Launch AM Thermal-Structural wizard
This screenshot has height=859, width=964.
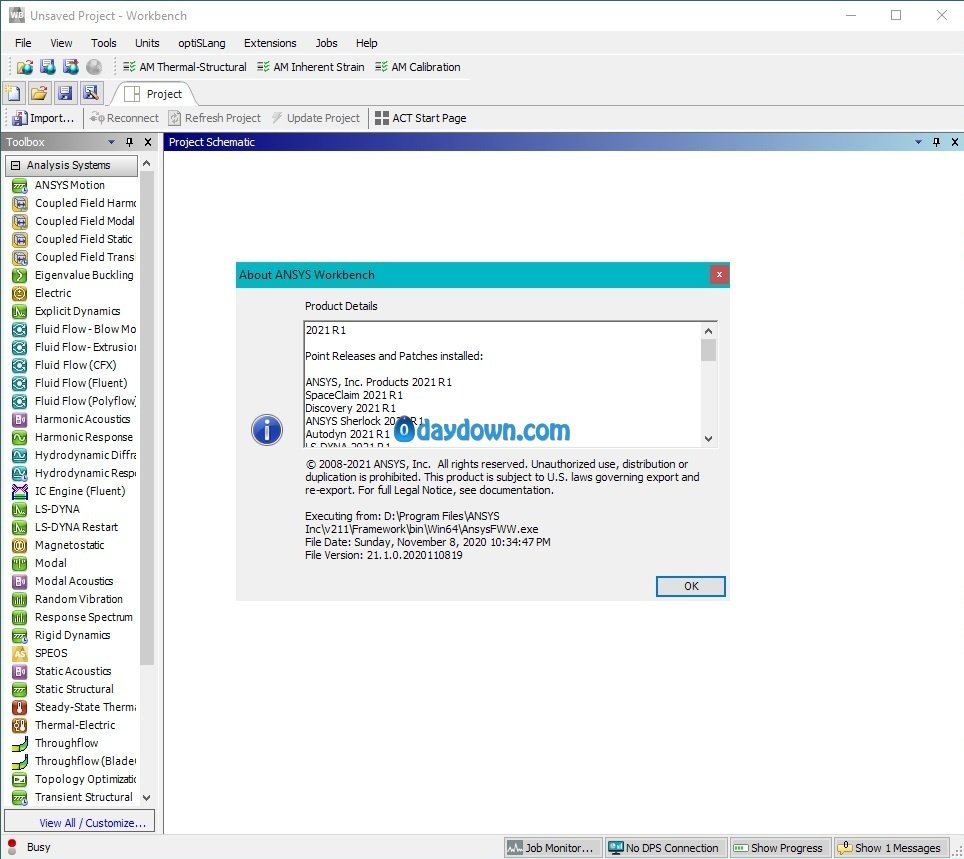(x=184, y=67)
